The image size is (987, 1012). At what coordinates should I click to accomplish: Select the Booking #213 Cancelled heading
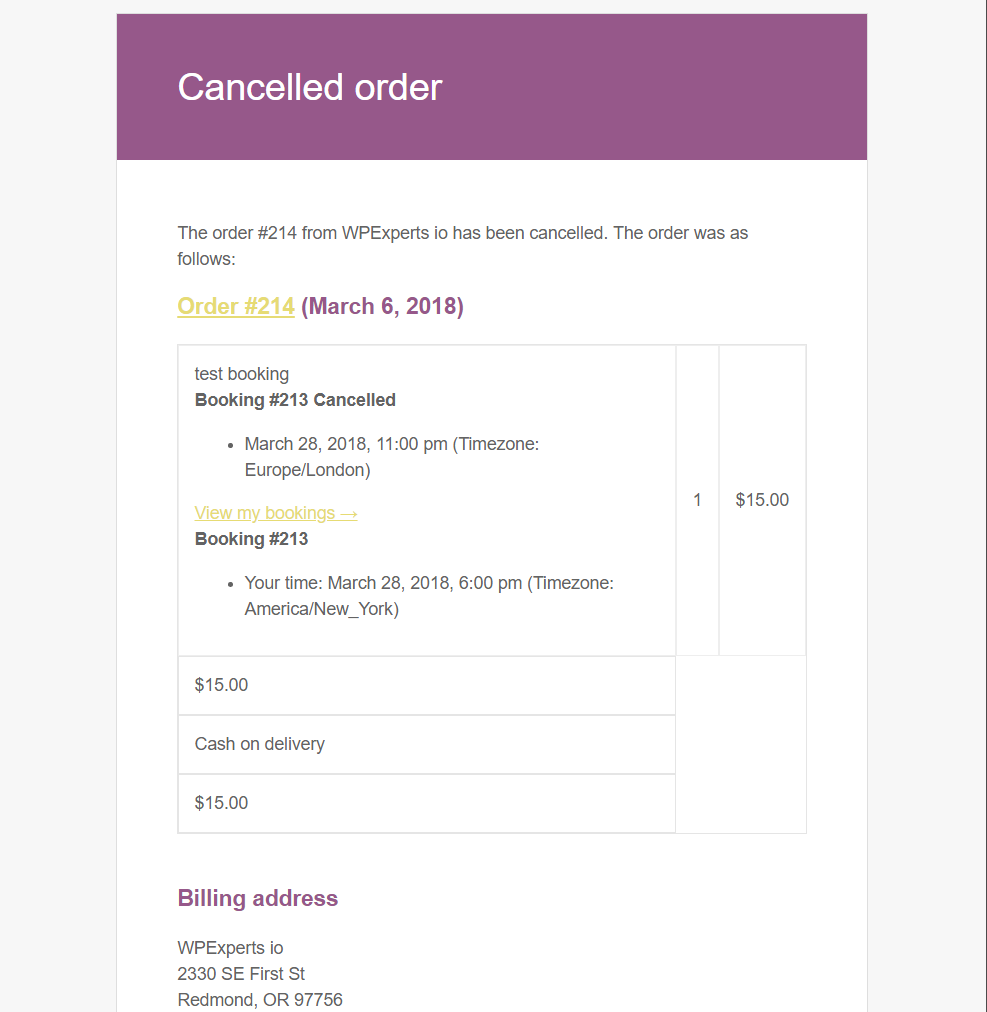295,400
